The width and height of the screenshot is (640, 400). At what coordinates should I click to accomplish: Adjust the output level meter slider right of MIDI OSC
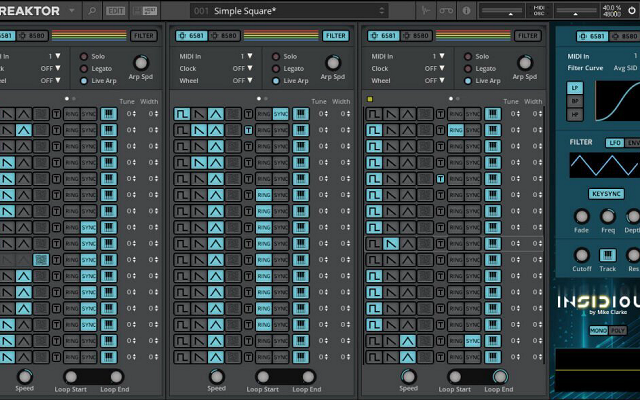pyautogui.click(x=576, y=11)
